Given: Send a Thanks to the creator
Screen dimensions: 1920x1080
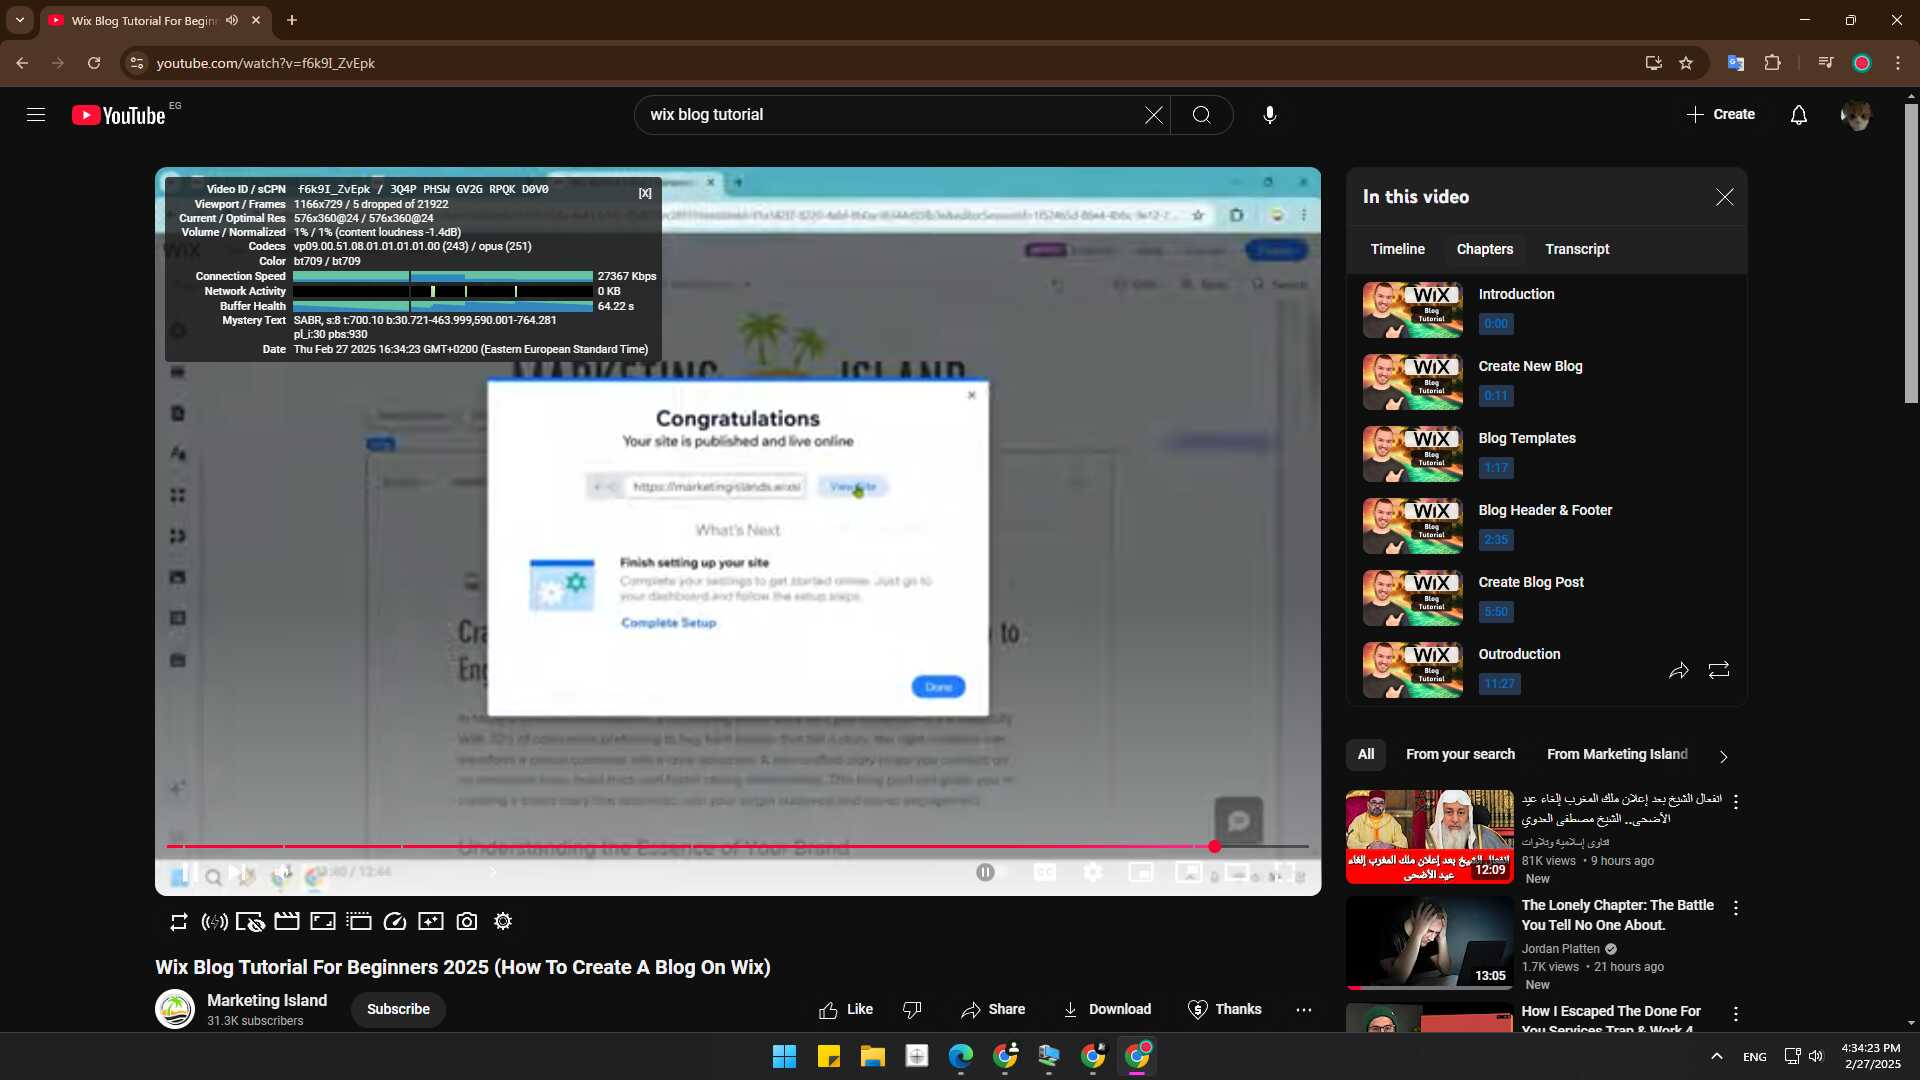Looking at the screenshot, I should (x=1224, y=1010).
